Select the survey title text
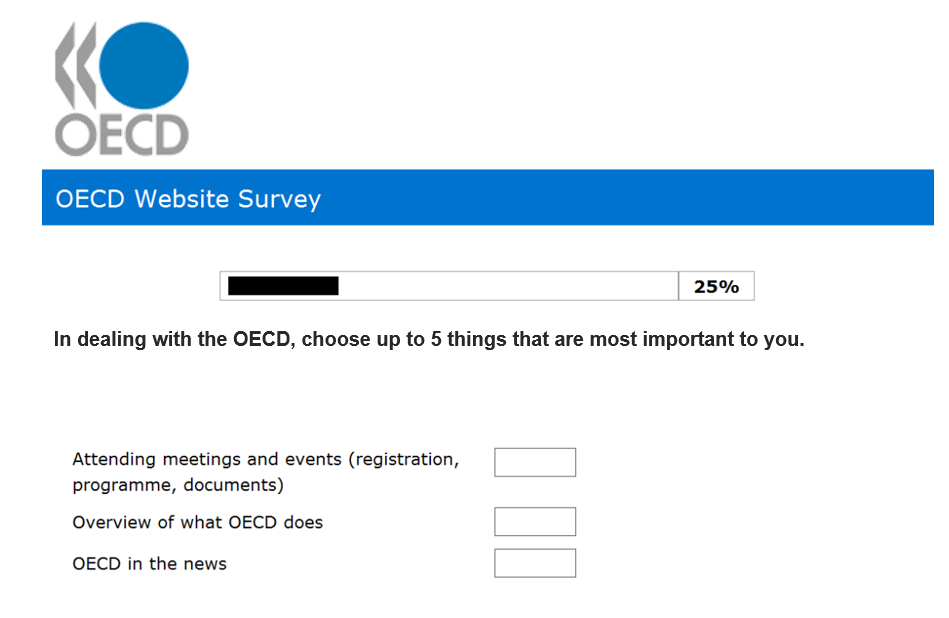The height and width of the screenshot is (618, 949). [x=187, y=199]
